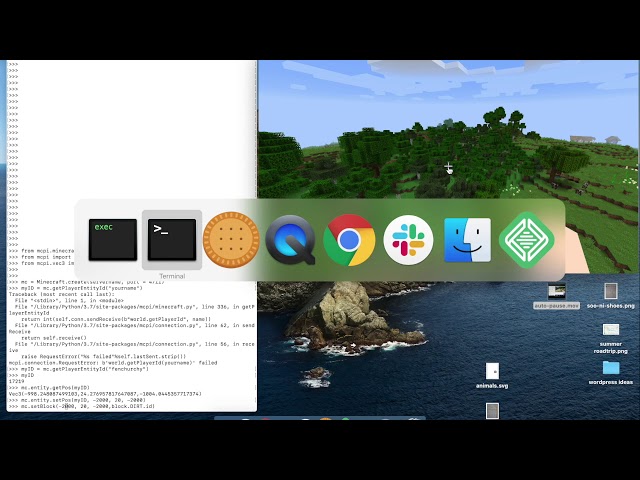Switch to Finder in the app switcher
The image size is (640, 480).
coord(467,240)
